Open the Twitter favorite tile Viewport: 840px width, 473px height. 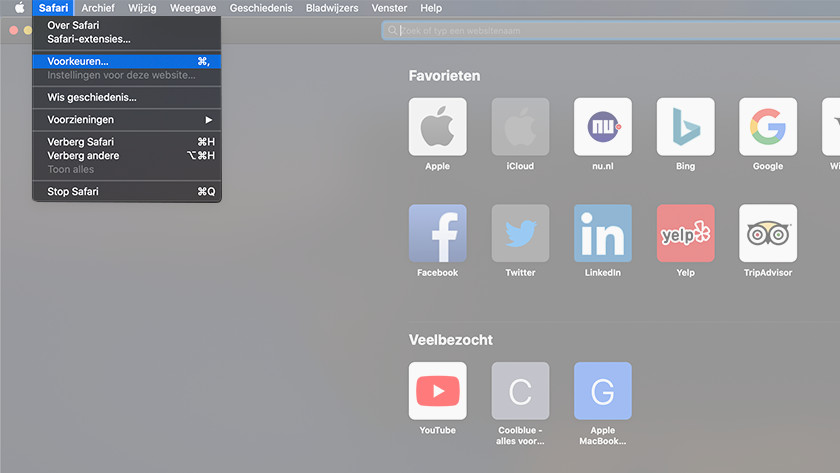click(x=520, y=233)
